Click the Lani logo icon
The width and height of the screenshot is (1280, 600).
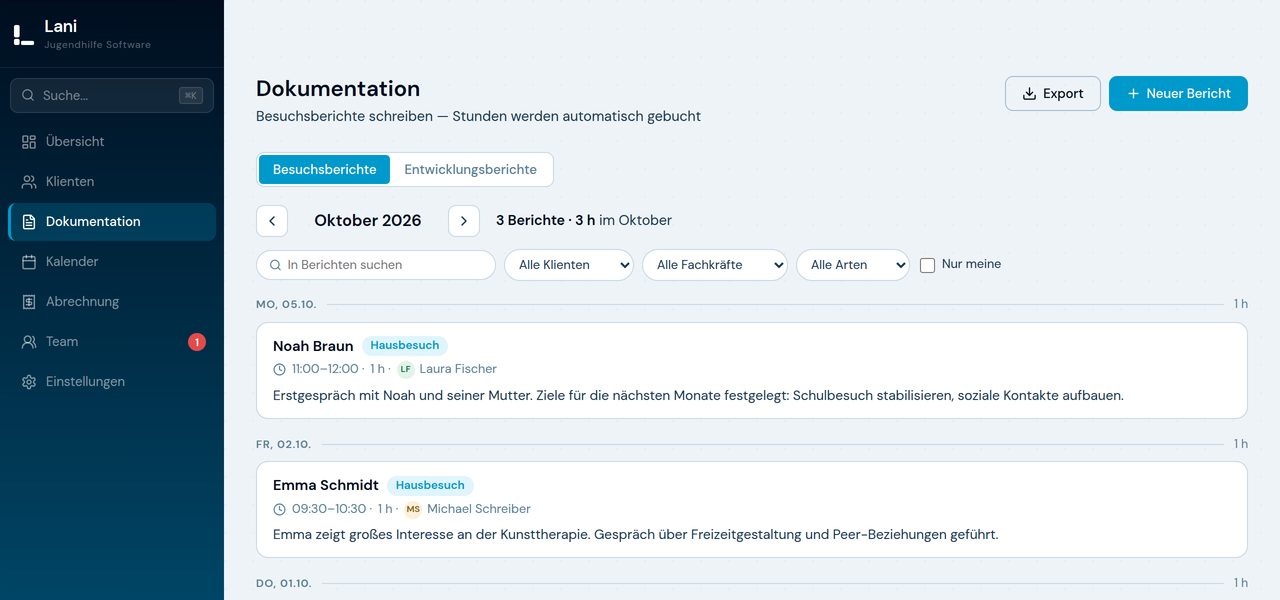23,35
